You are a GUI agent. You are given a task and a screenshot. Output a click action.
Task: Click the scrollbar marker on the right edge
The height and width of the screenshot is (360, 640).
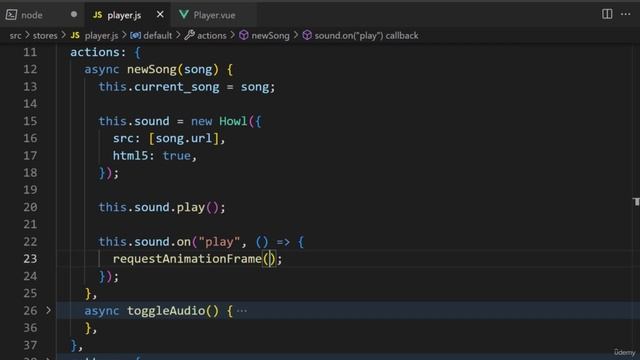pos(636,202)
